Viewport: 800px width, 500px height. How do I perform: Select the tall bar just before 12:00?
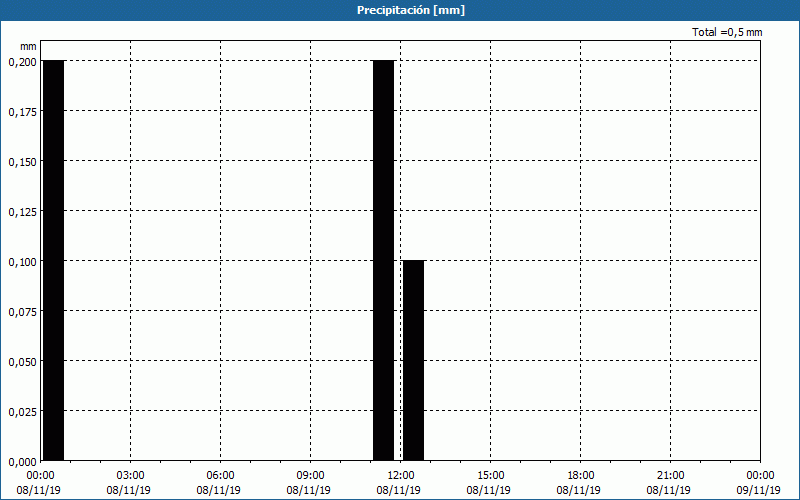pos(384,260)
